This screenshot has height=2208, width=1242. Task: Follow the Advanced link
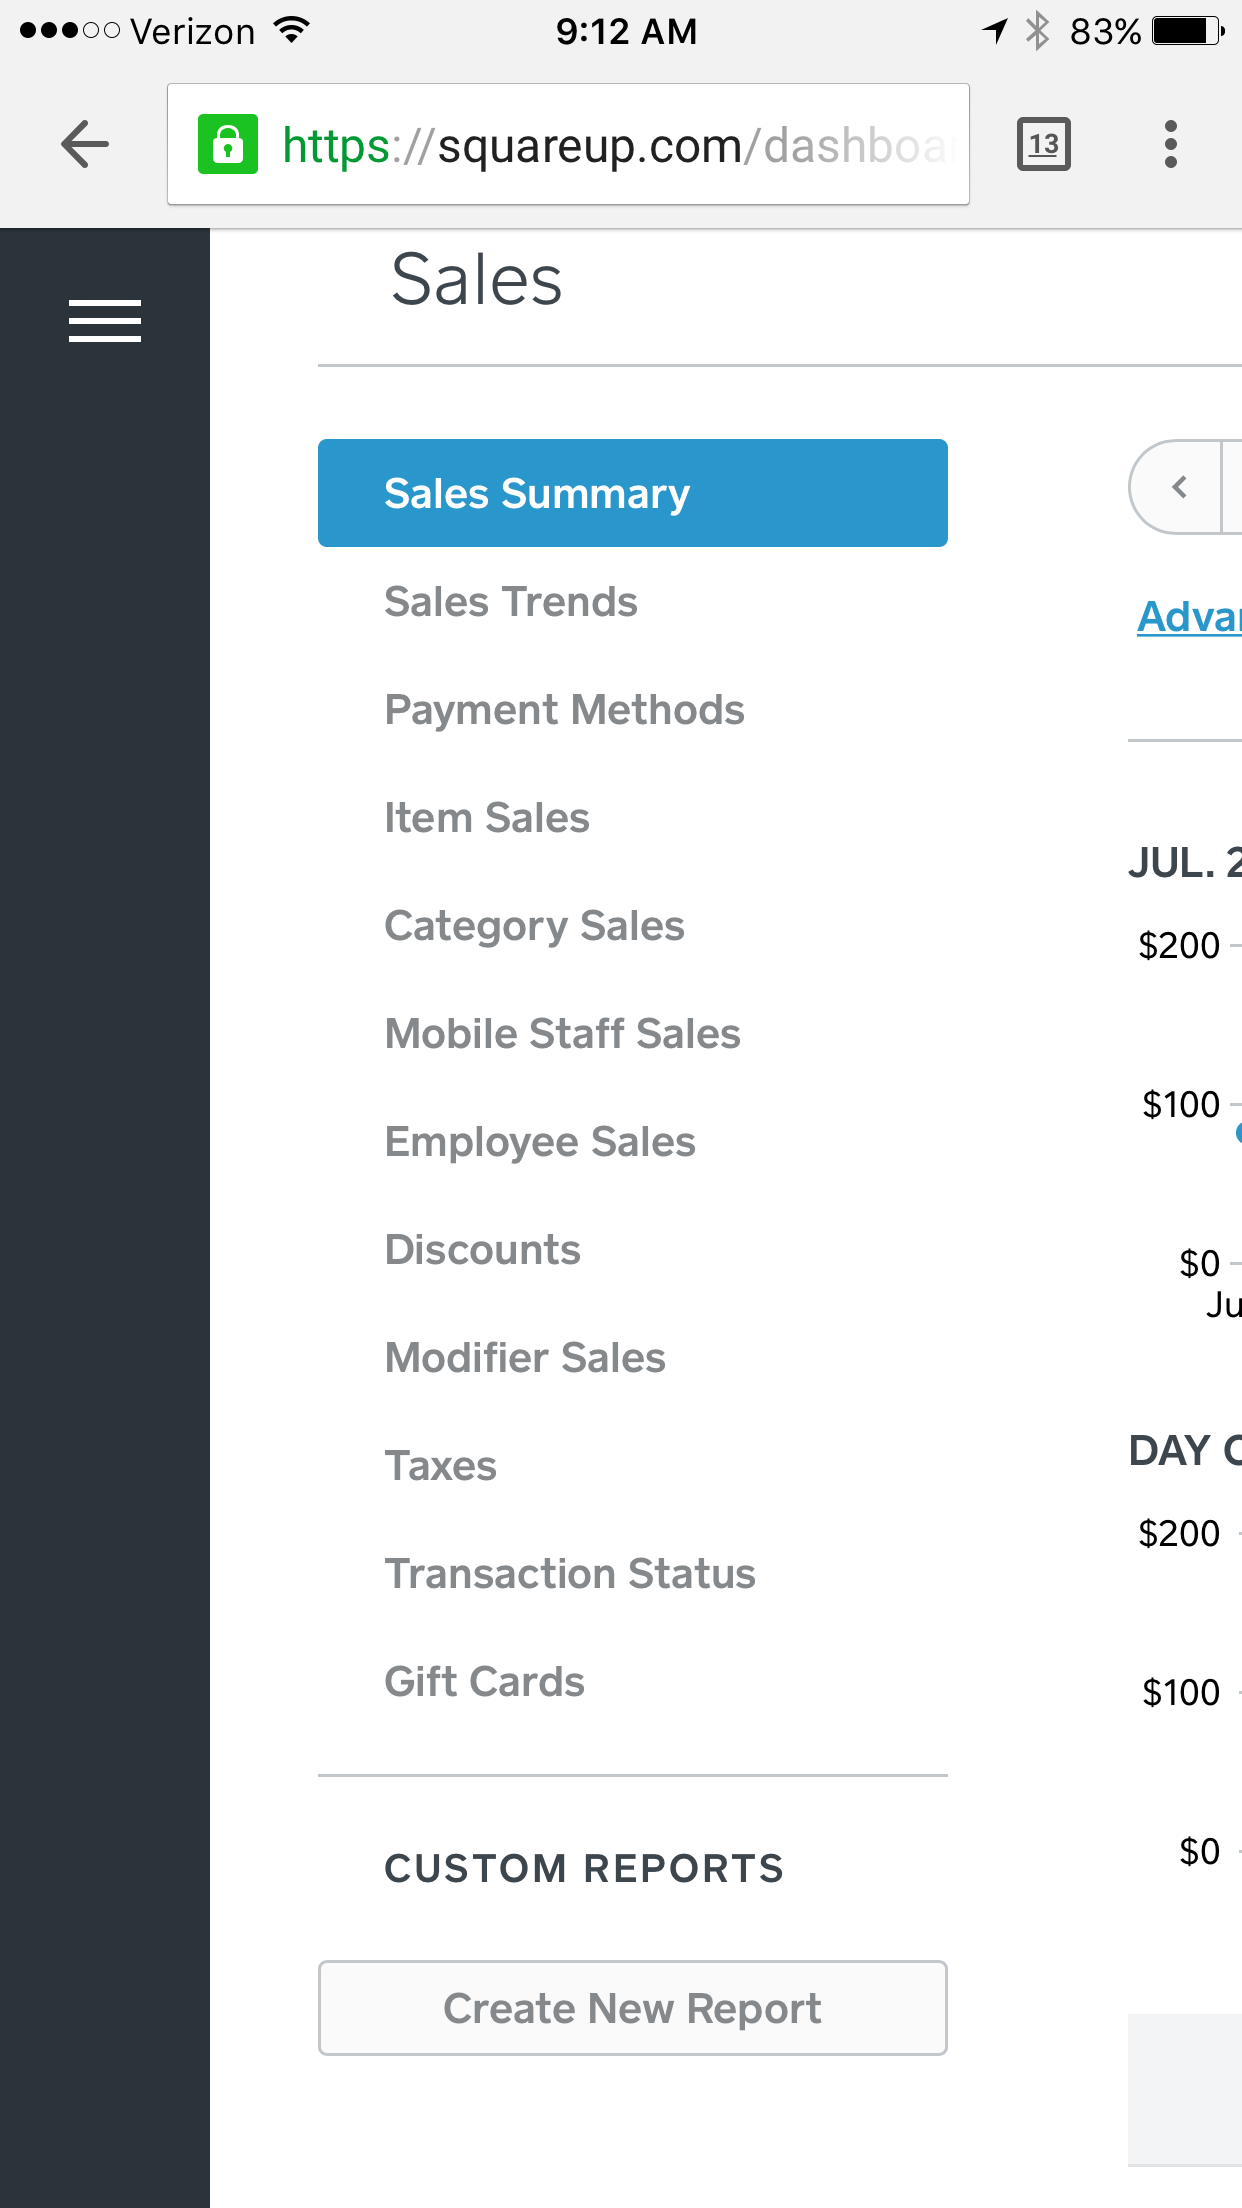[1189, 616]
